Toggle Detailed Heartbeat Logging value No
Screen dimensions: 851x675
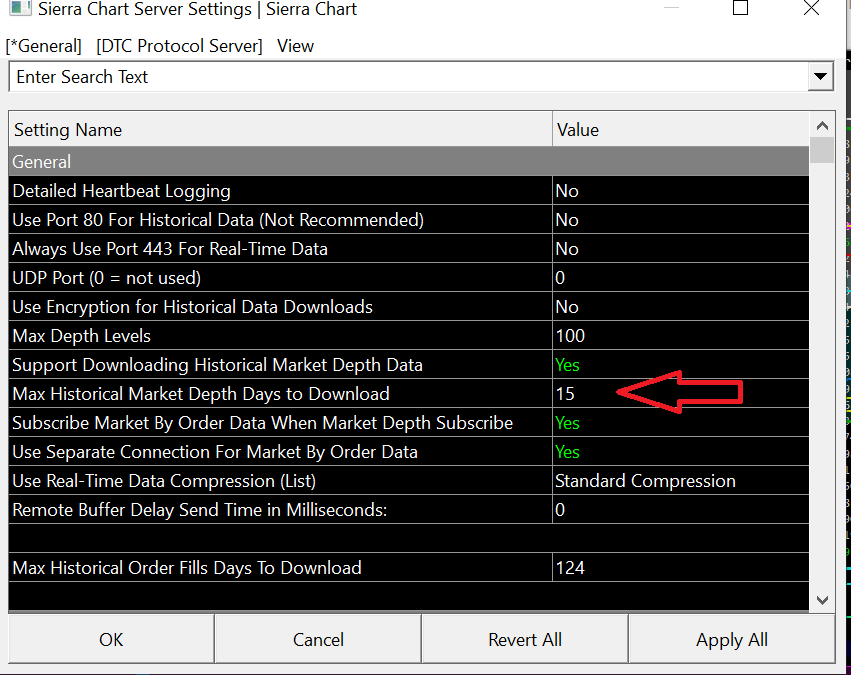point(681,190)
